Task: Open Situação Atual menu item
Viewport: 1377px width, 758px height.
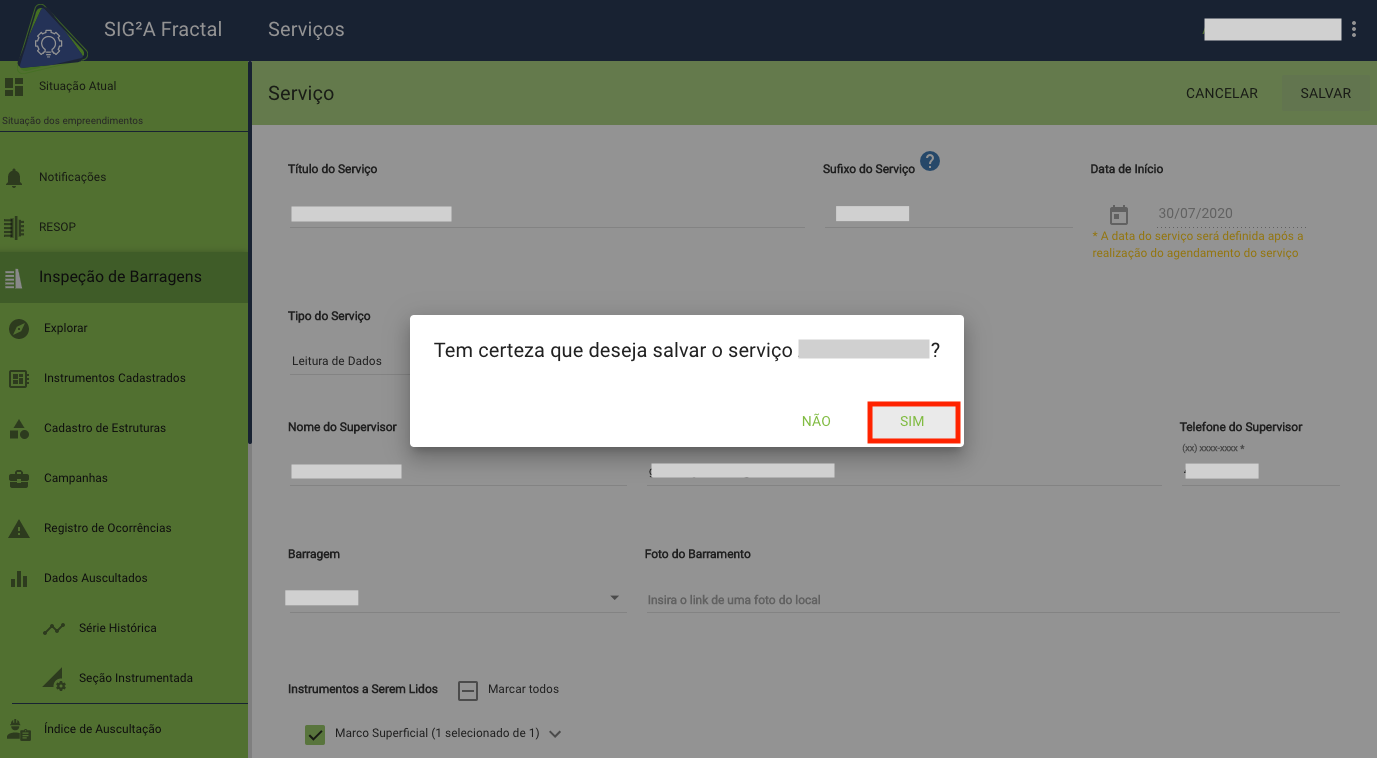Action: pyautogui.click(x=78, y=86)
